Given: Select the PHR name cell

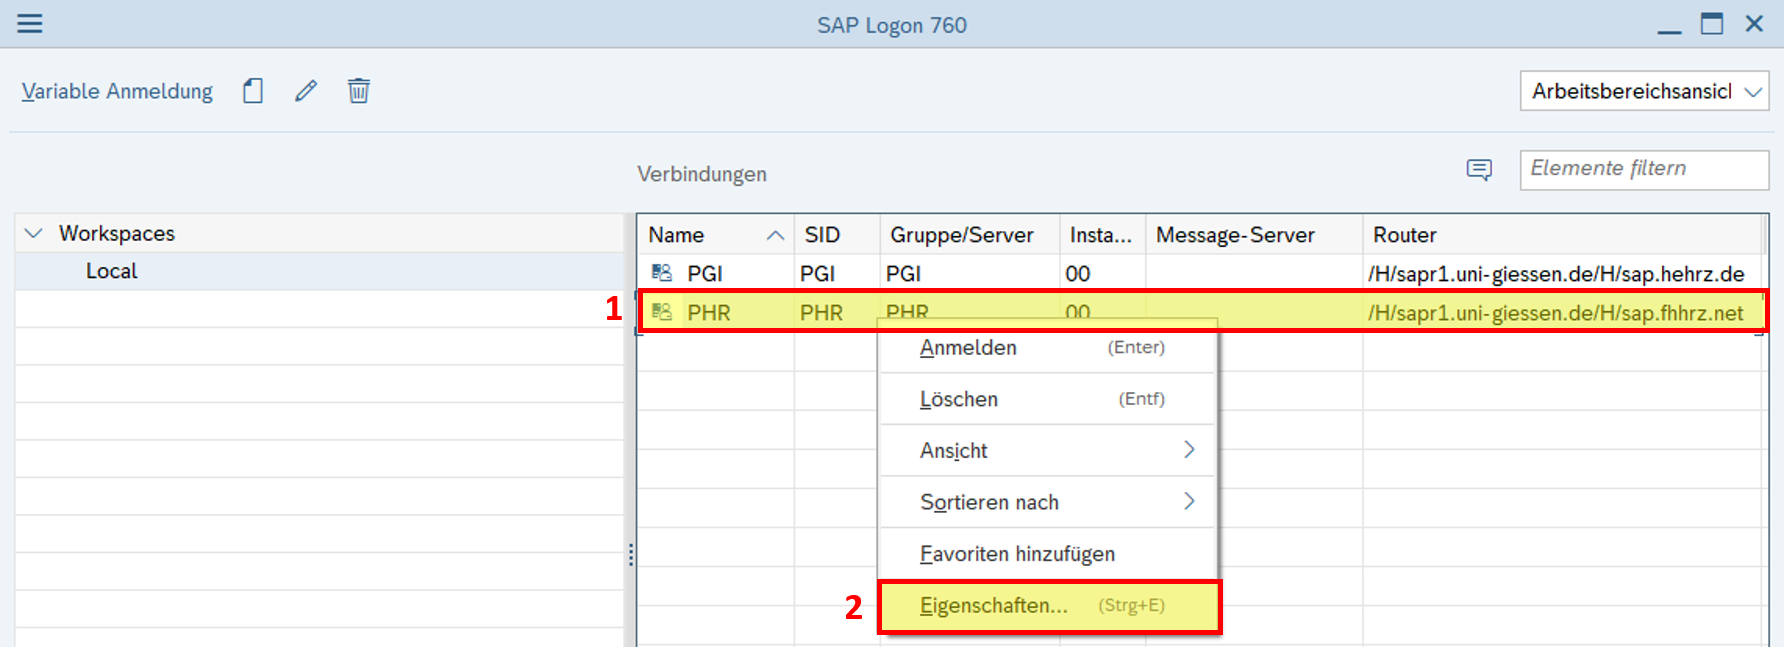Looking at the screenshot, I should pos(709,312).
